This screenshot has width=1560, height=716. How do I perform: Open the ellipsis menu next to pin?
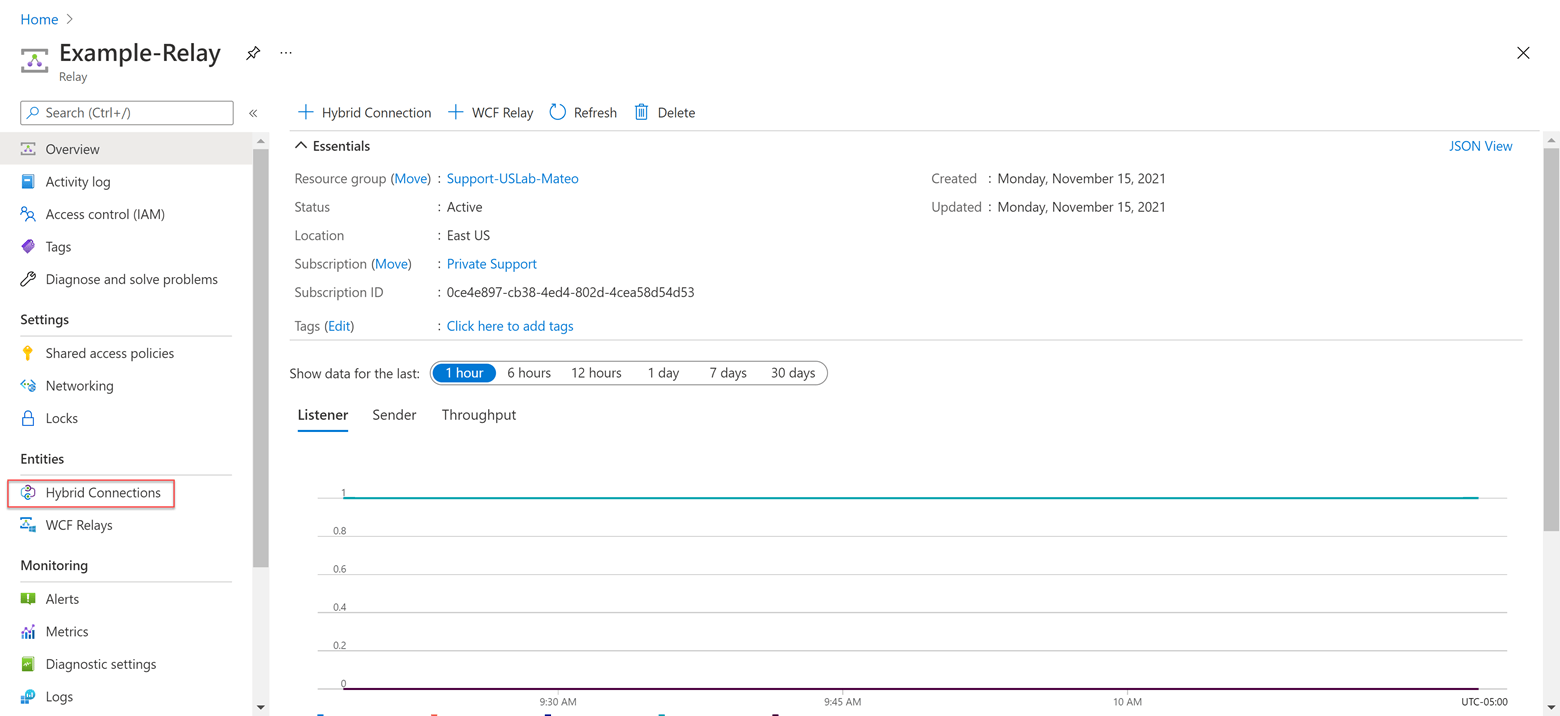point(285,53)
